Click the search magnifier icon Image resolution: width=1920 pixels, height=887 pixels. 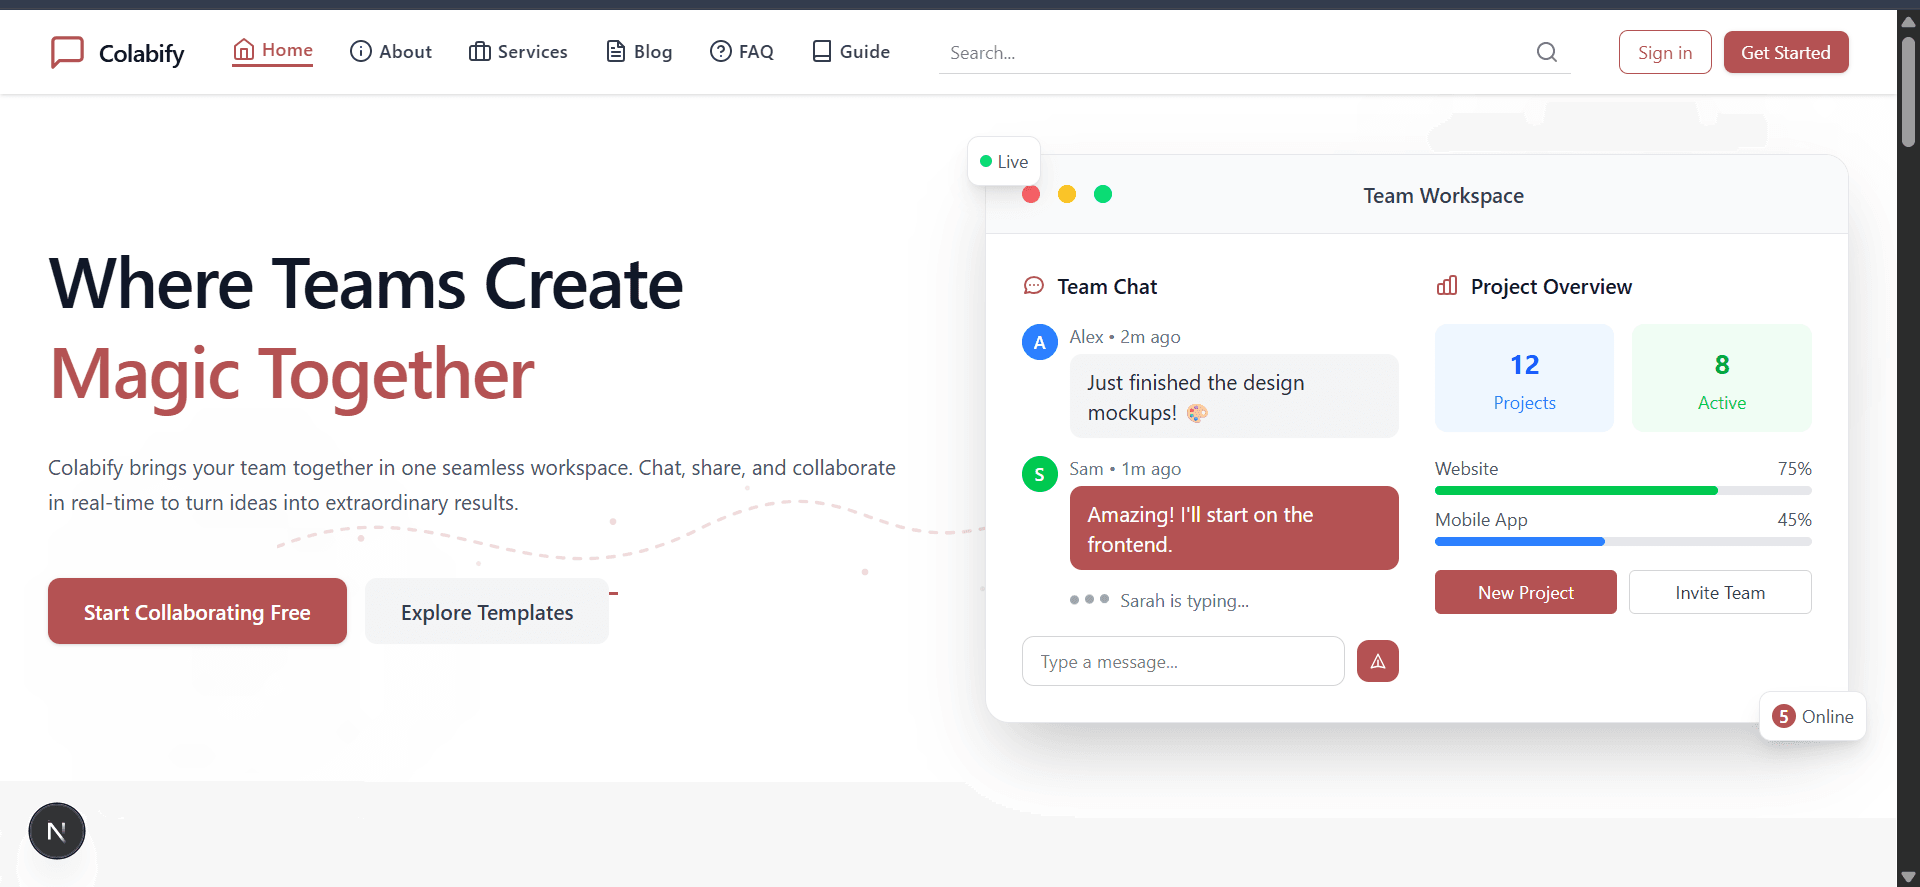tap(1546, 52)
